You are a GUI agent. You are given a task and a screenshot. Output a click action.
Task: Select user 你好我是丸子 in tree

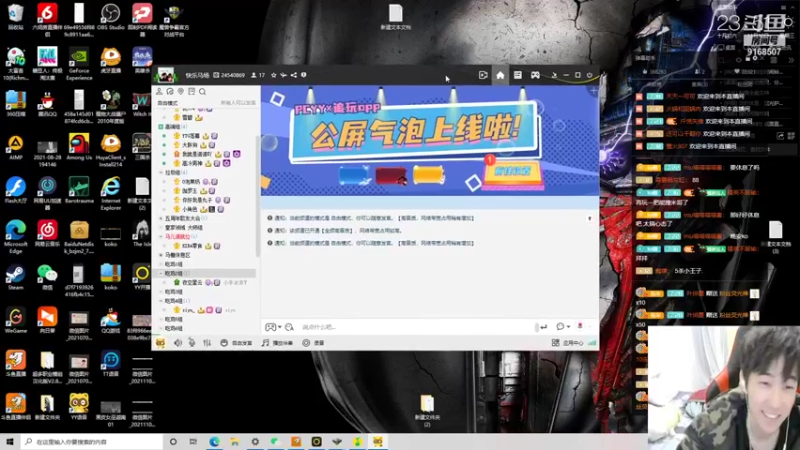pos(197,200)
